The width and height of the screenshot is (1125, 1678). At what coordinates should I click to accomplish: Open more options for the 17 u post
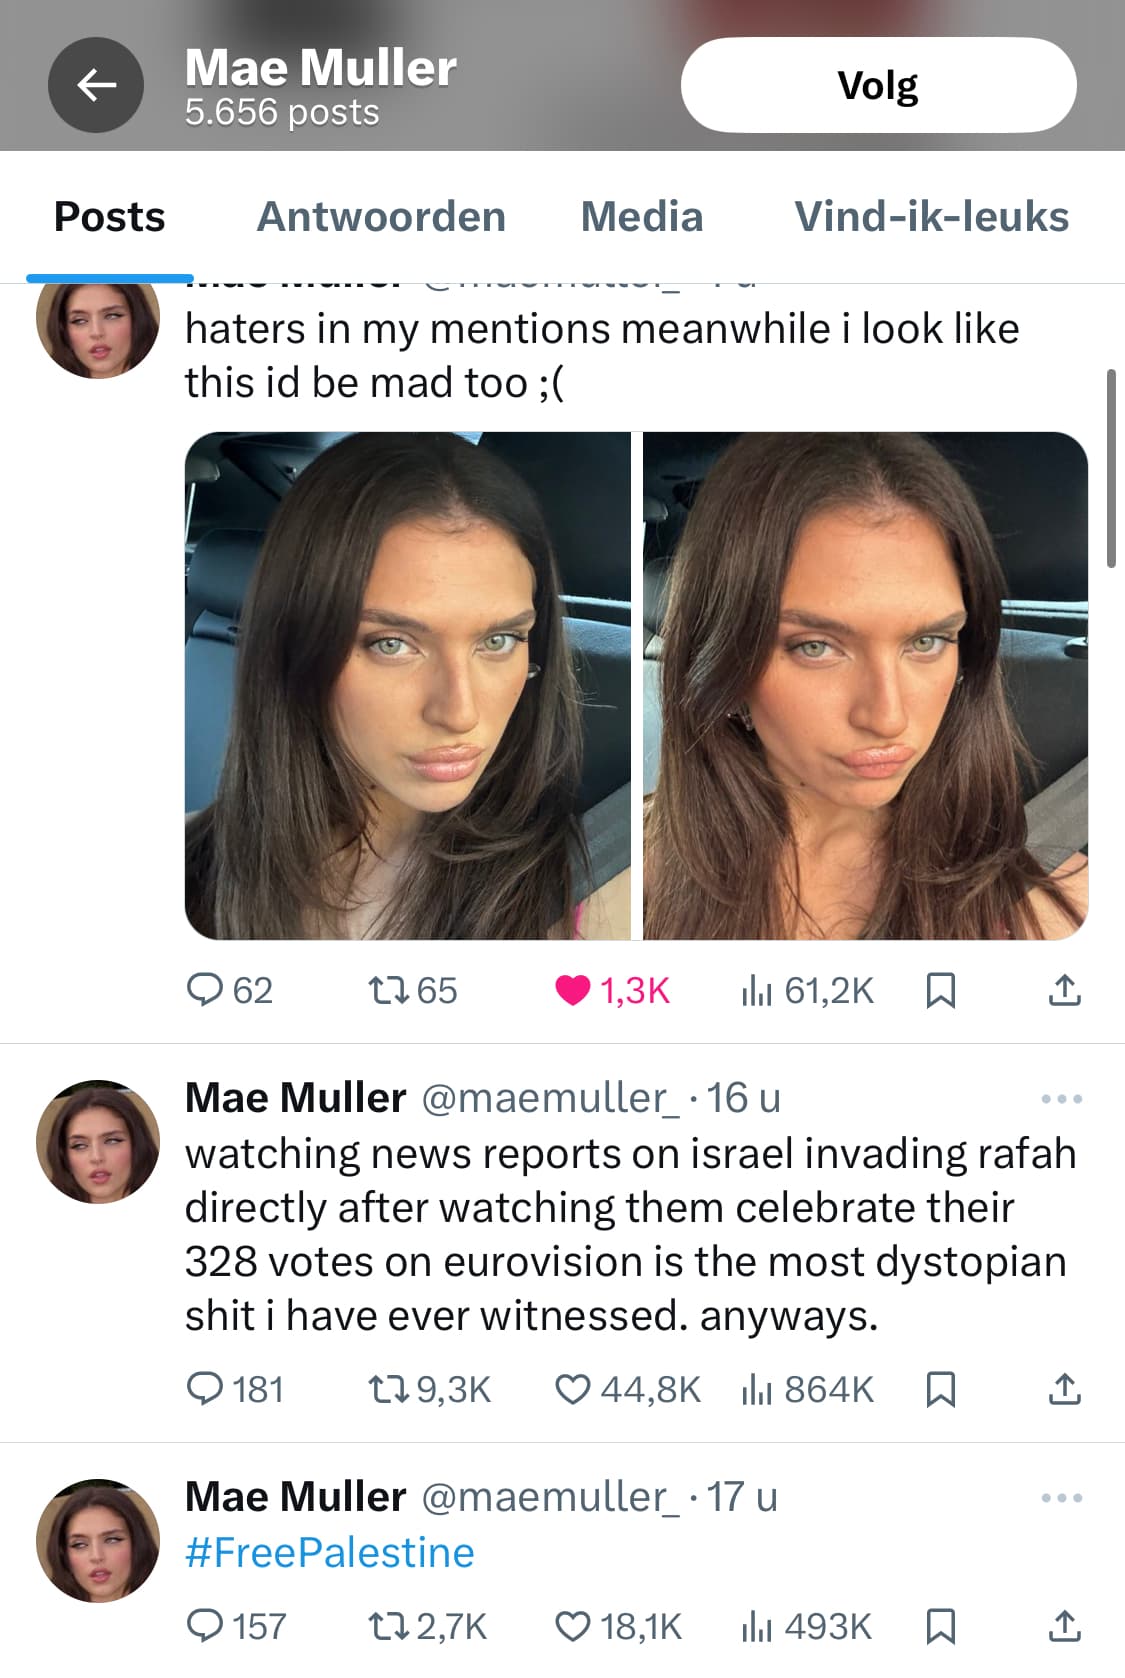pyautogui.click(x=1061, y=1498)
